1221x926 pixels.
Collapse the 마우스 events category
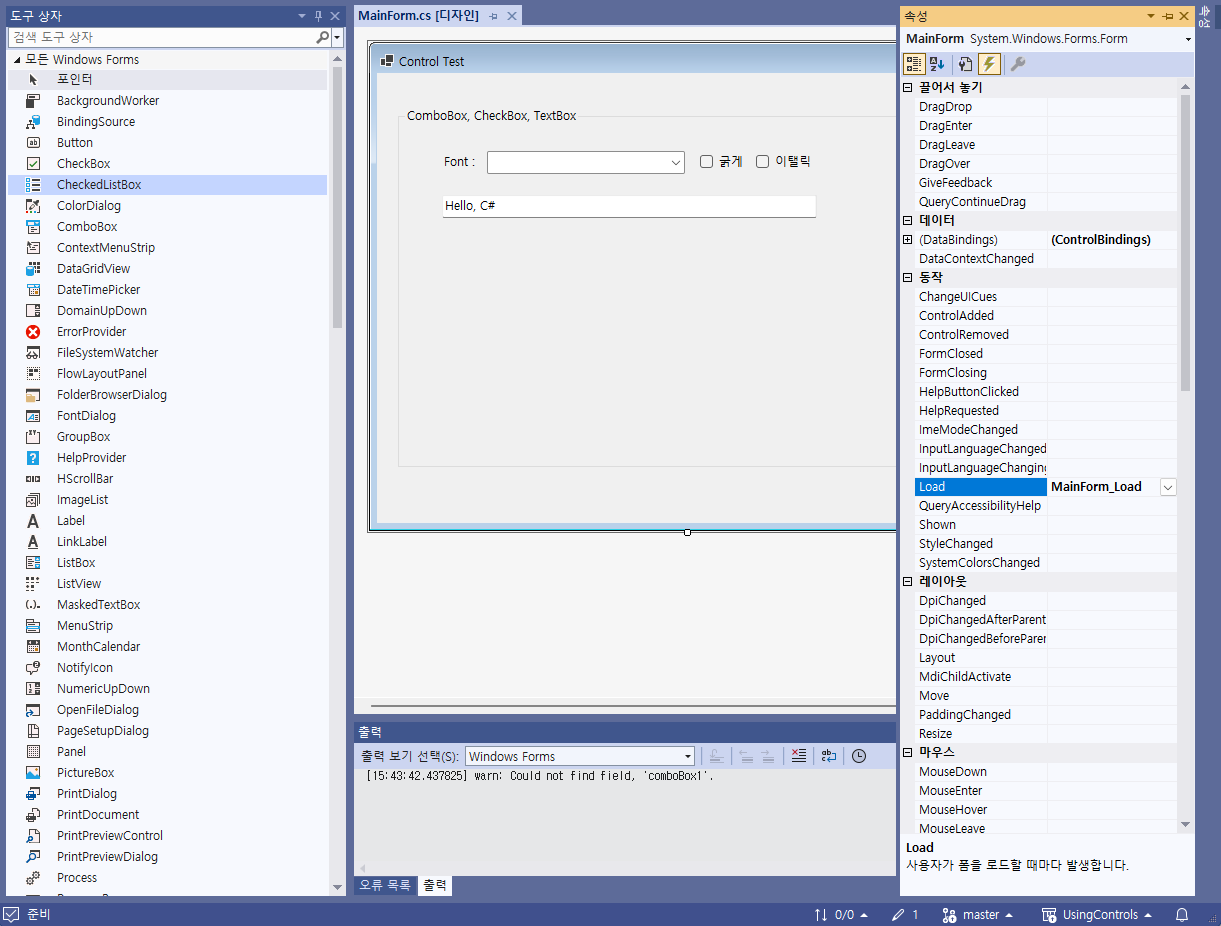tap(907, 752)
